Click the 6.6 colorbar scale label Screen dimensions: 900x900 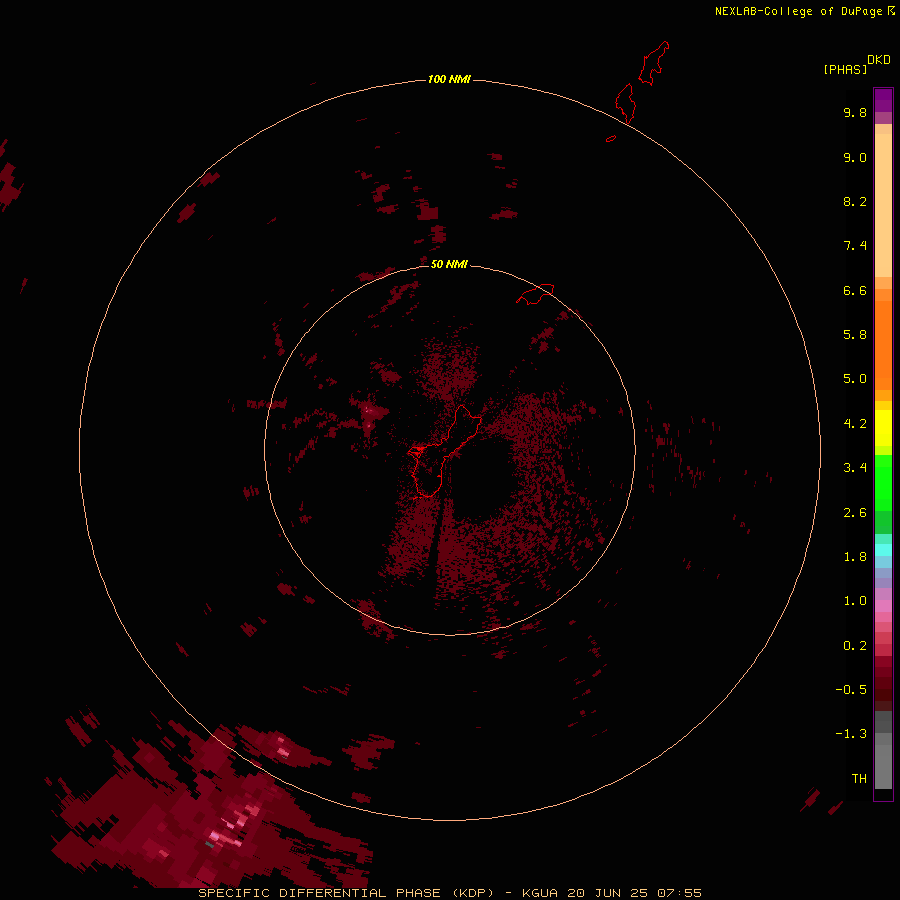(x=855, y=290)
